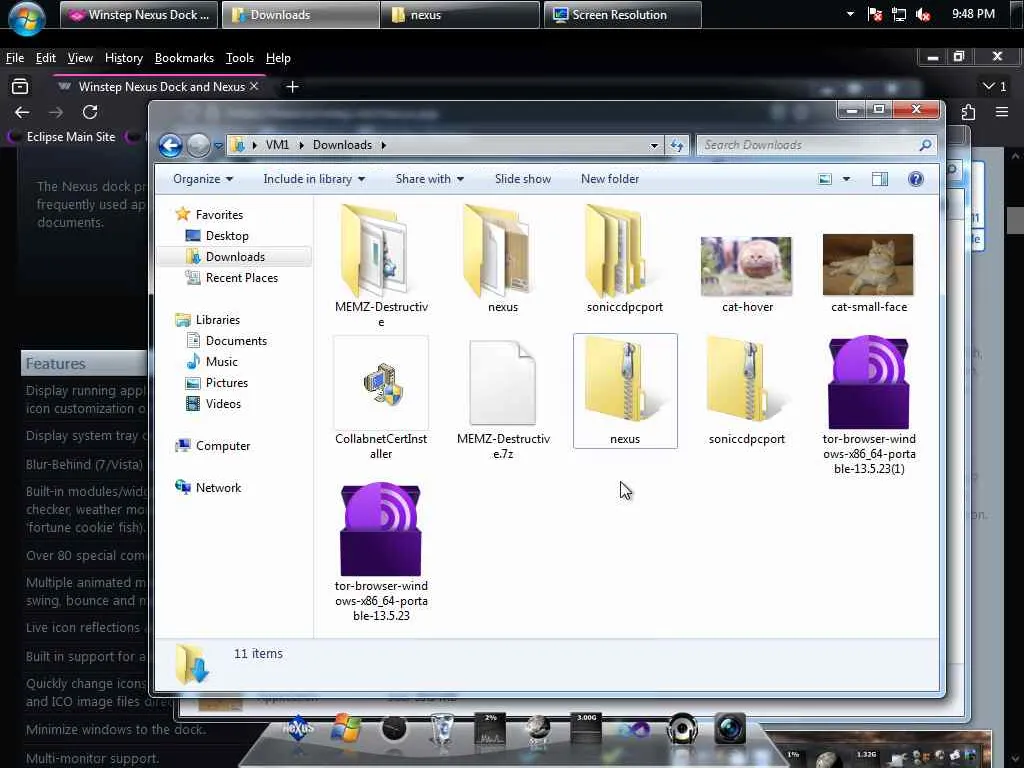Viewport: 1024px width, 768px height.
Task: Expand the VM1 breadcrumb arrow
Action: point(301,145)
